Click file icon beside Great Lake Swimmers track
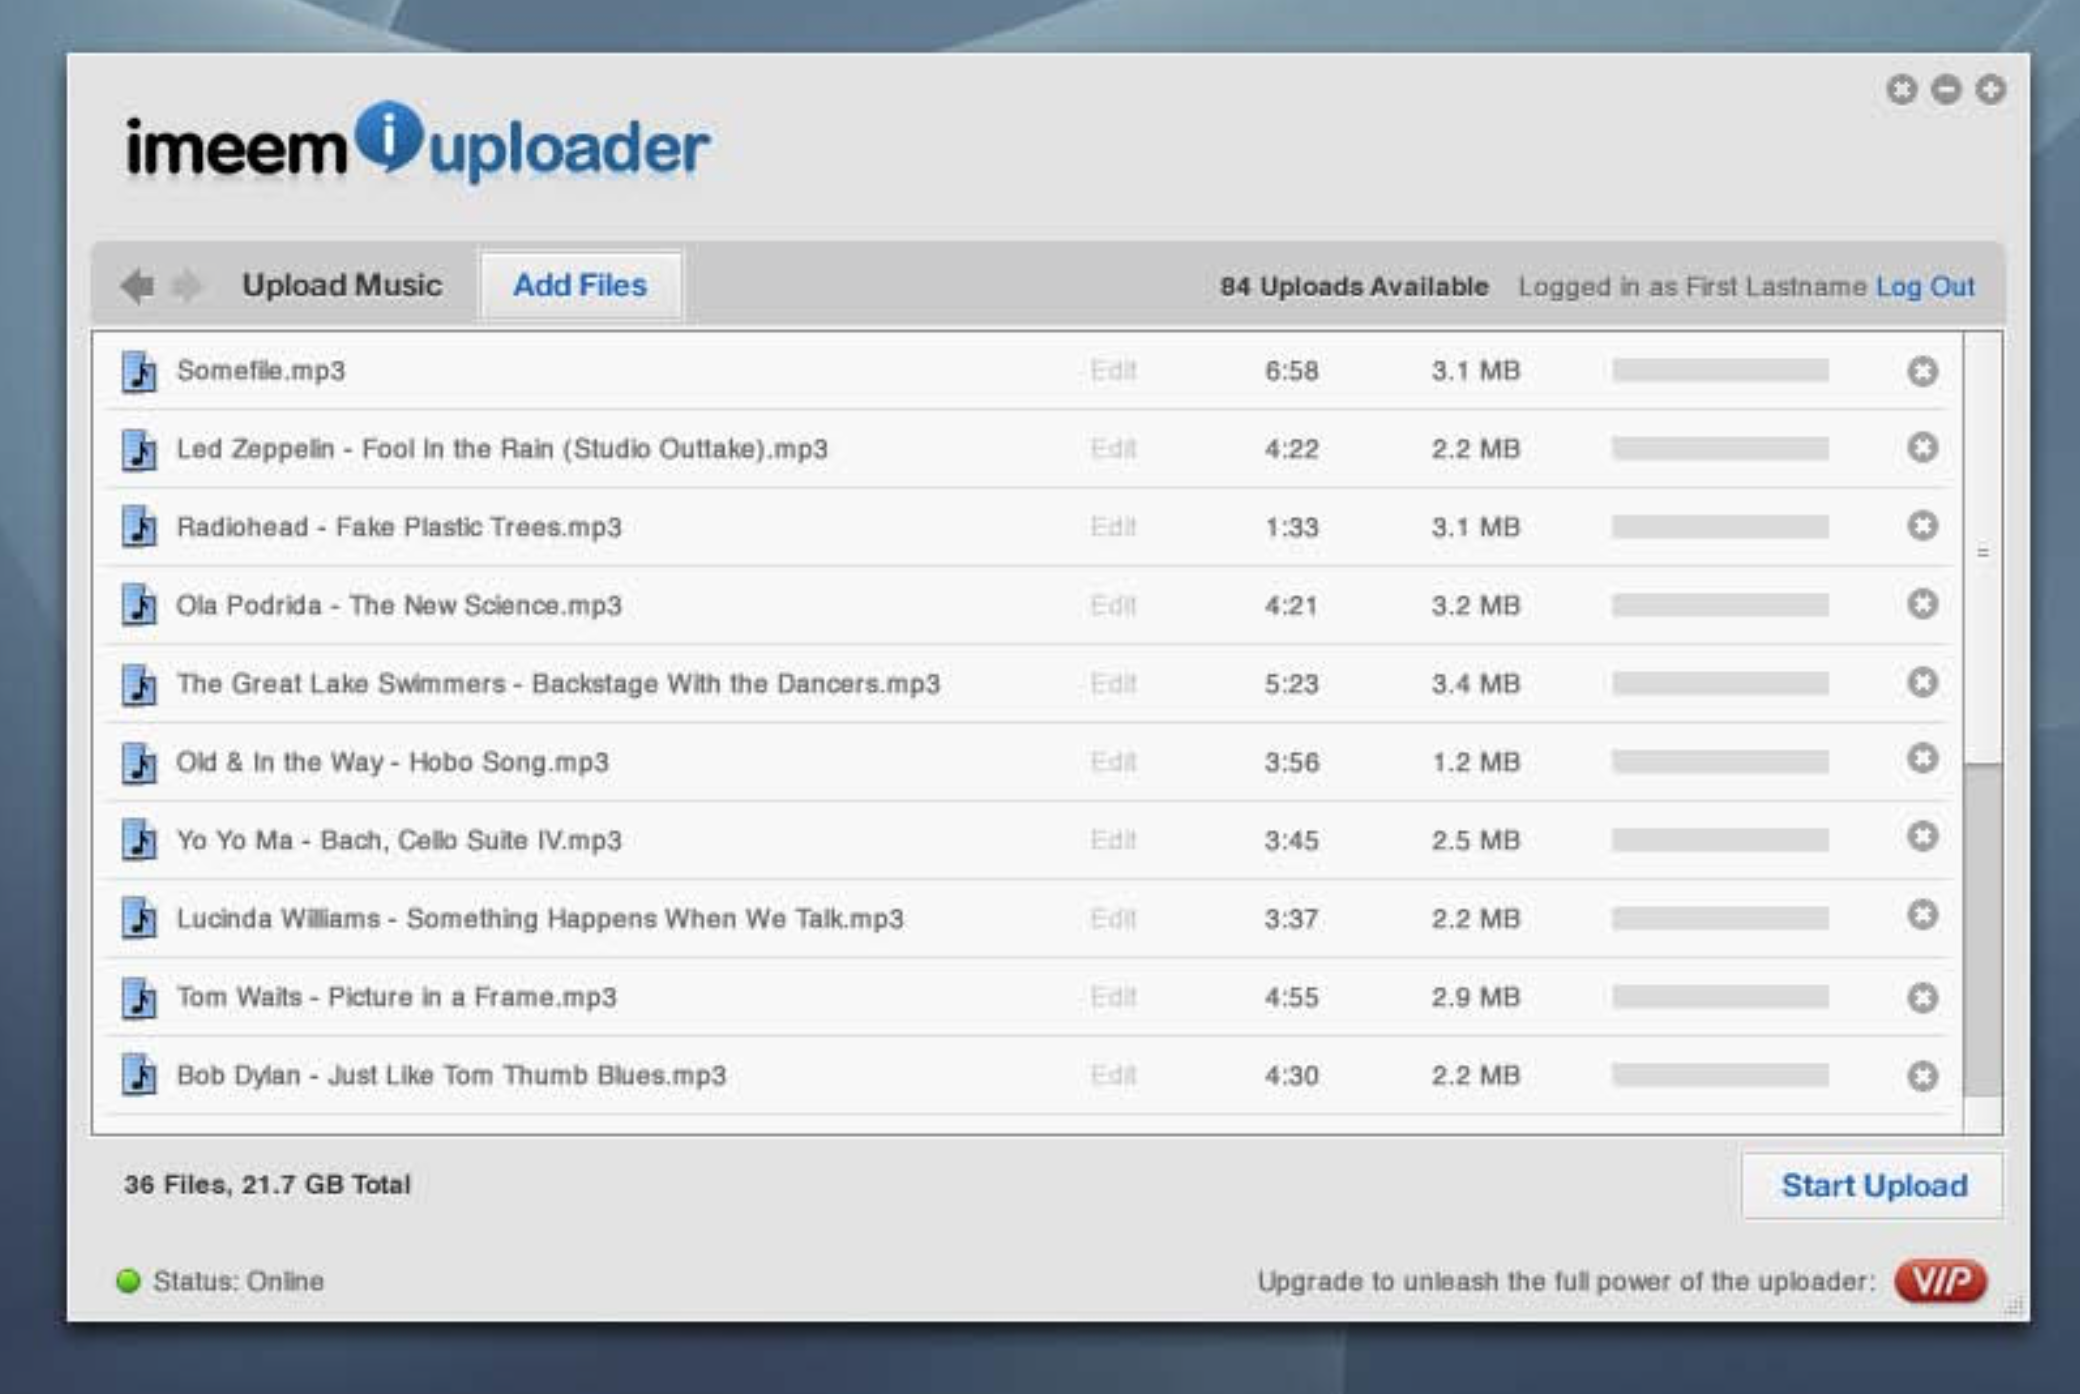This screenshot has width=2080, height=1394. click(139, 684)
